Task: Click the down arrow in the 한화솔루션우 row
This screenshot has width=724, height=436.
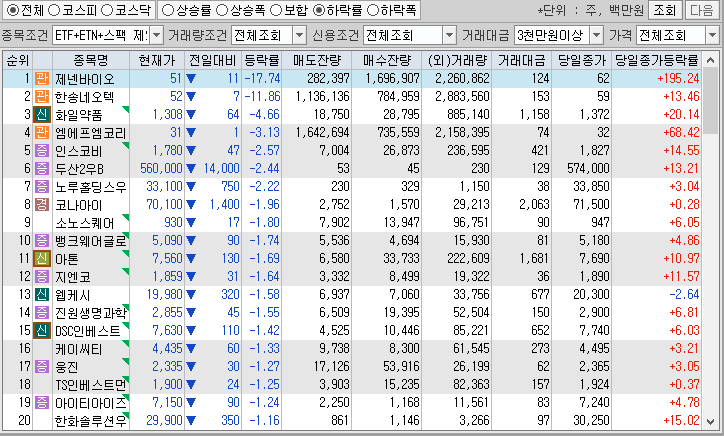Action: click(191, 421)
